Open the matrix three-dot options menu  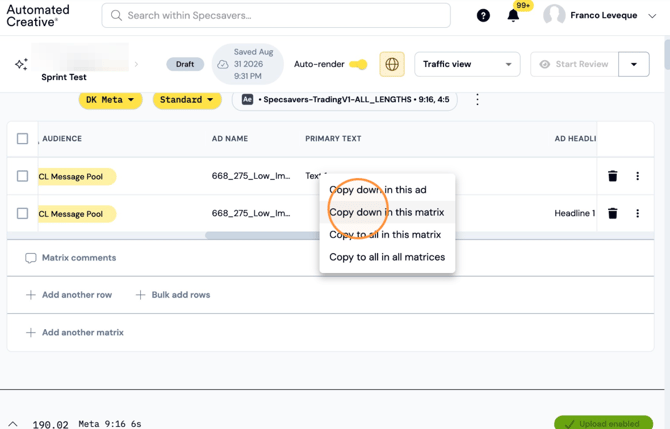(x=477, y=100)
